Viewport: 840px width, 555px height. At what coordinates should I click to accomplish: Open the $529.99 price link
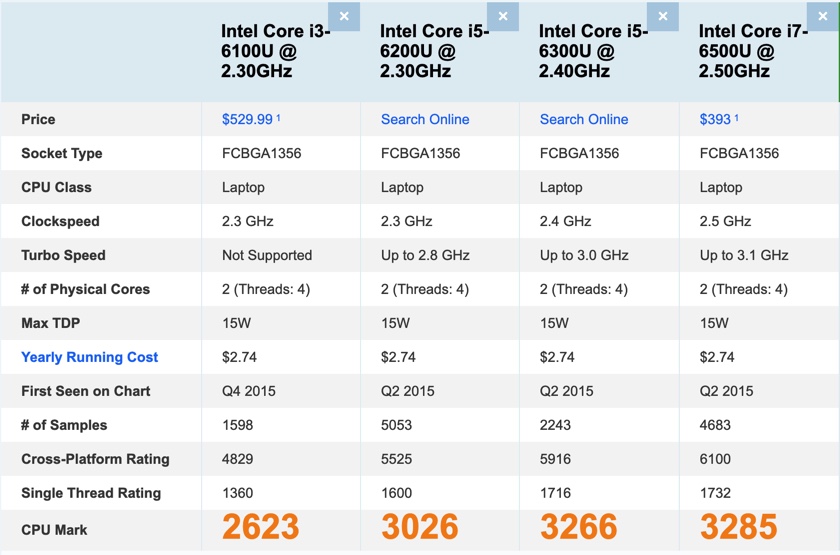(x=247, y=119)
